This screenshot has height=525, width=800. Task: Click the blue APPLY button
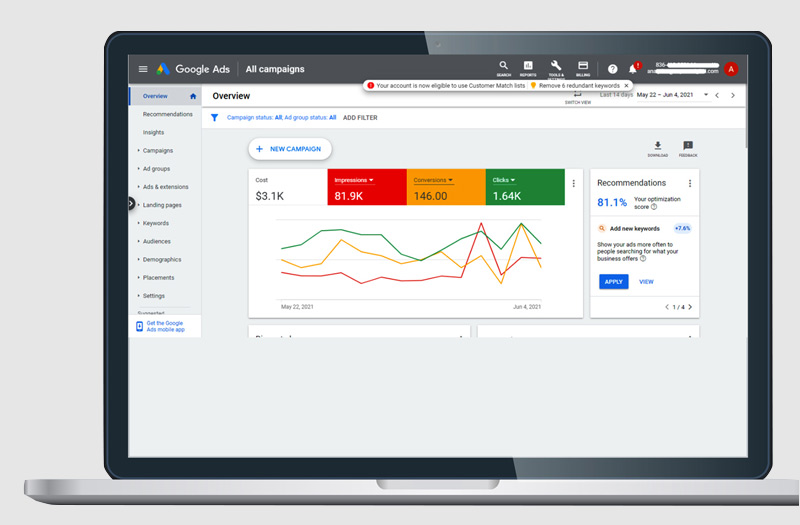(613, 282)
